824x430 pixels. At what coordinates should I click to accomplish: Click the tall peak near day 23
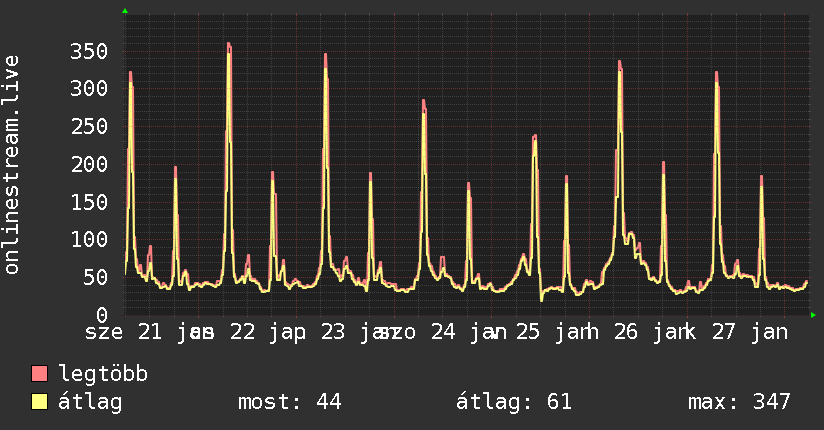point(325,56)
